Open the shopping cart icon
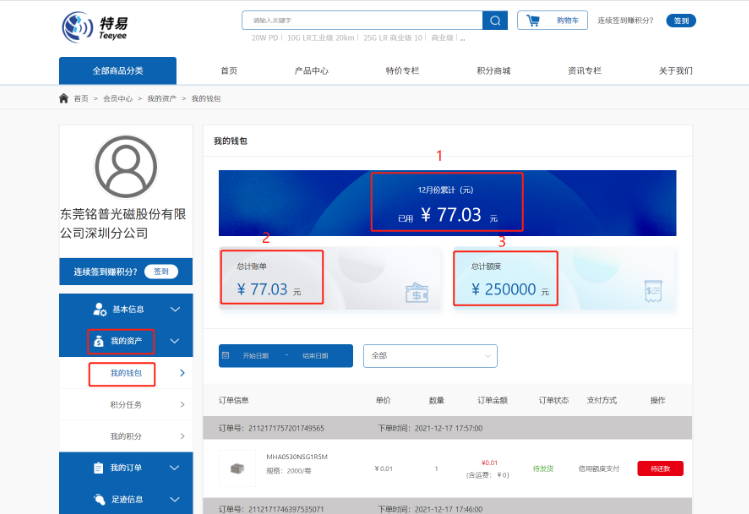Screen dimensions: 749x514 [533, 21]
